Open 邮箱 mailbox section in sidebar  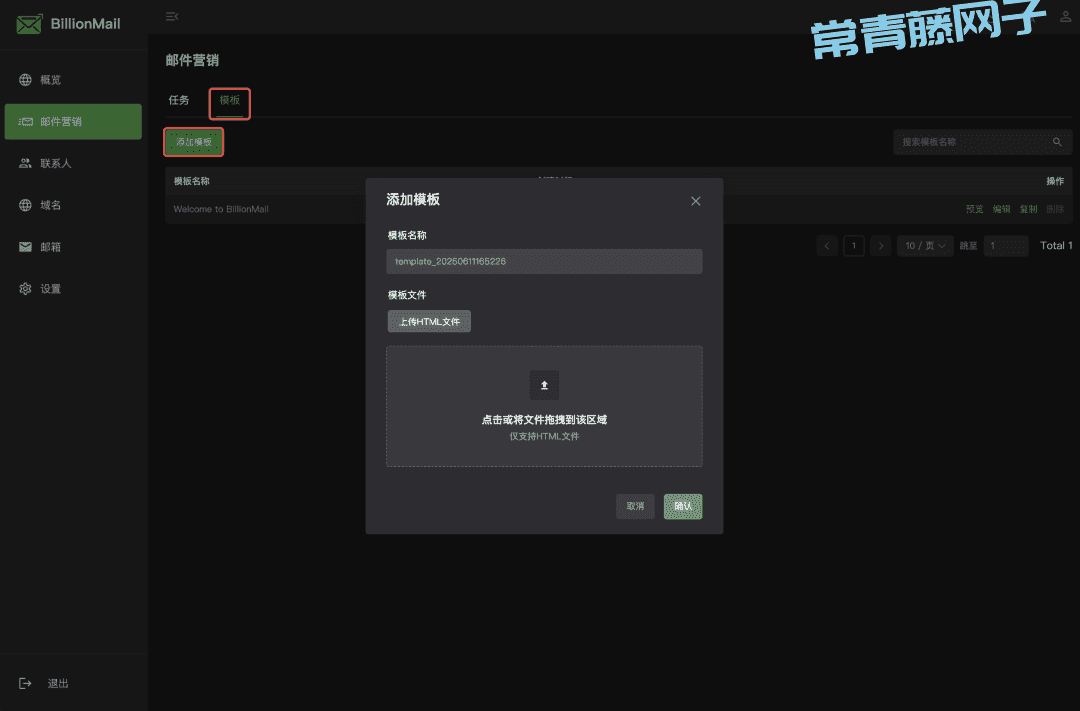50,247
